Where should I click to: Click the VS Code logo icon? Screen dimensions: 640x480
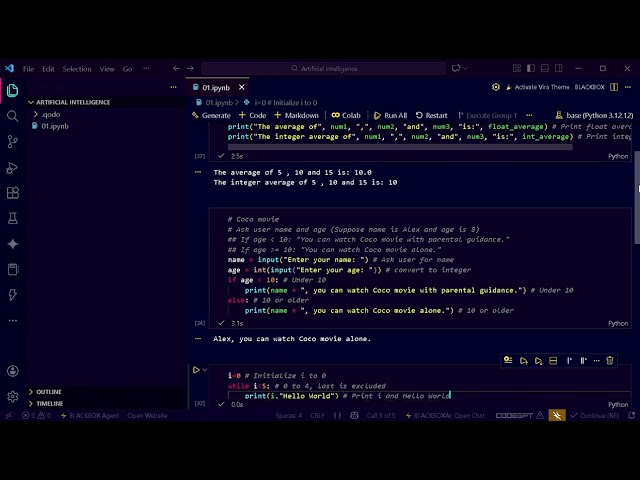pyautogui.click(x=9, y=68)
